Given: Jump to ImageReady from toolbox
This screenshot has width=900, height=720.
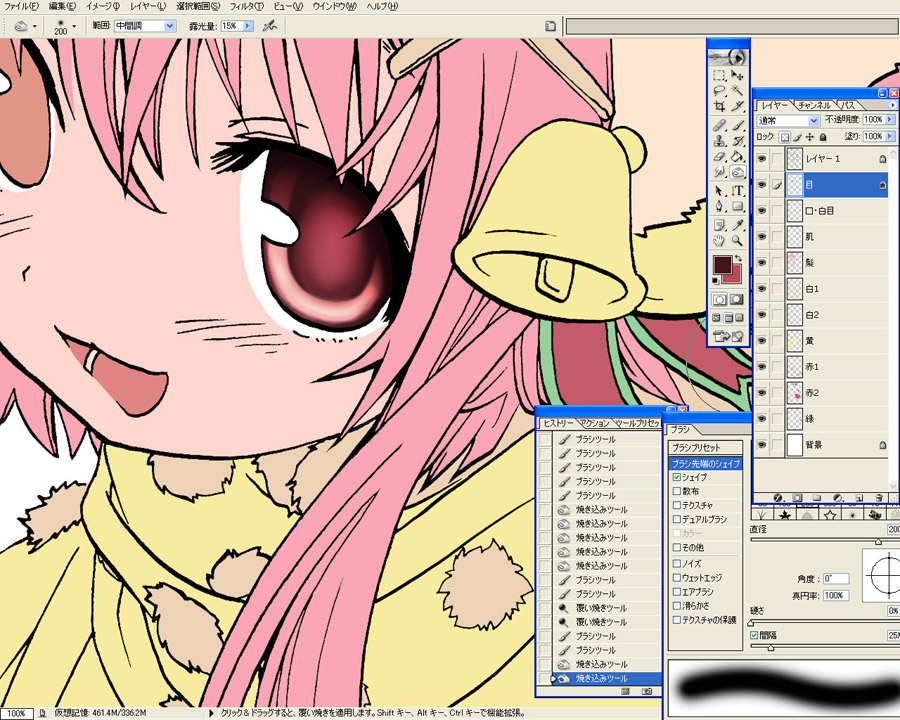Looking at the screenshot, I should click(x=728, y=336).
